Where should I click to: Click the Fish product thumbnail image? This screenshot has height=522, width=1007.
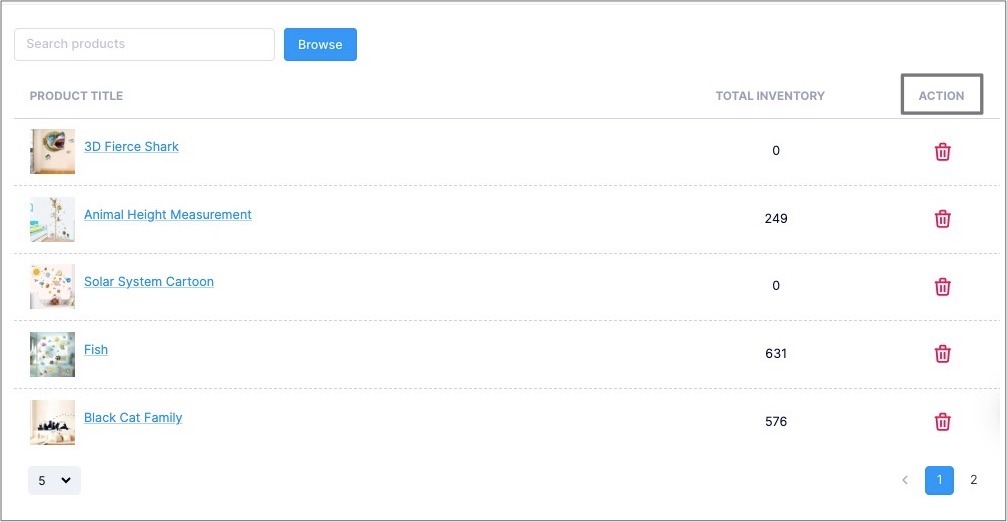pyautogui.click(x=52, y=354)
